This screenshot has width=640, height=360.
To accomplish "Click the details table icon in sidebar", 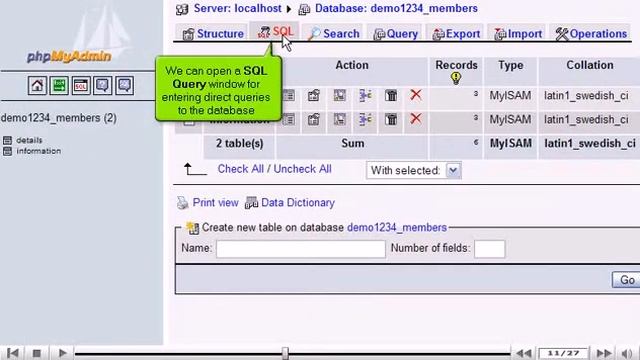I will pos(7,140).
